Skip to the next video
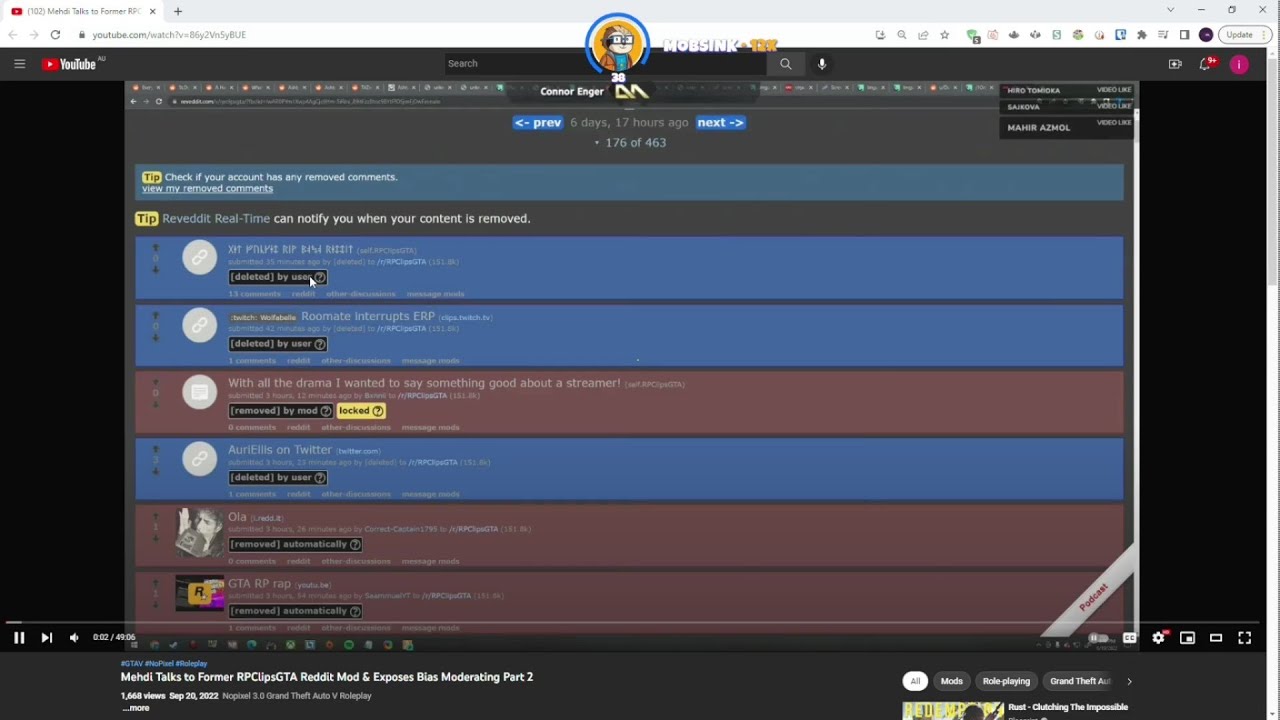The image size is (1280, 720). coord(46,638)
